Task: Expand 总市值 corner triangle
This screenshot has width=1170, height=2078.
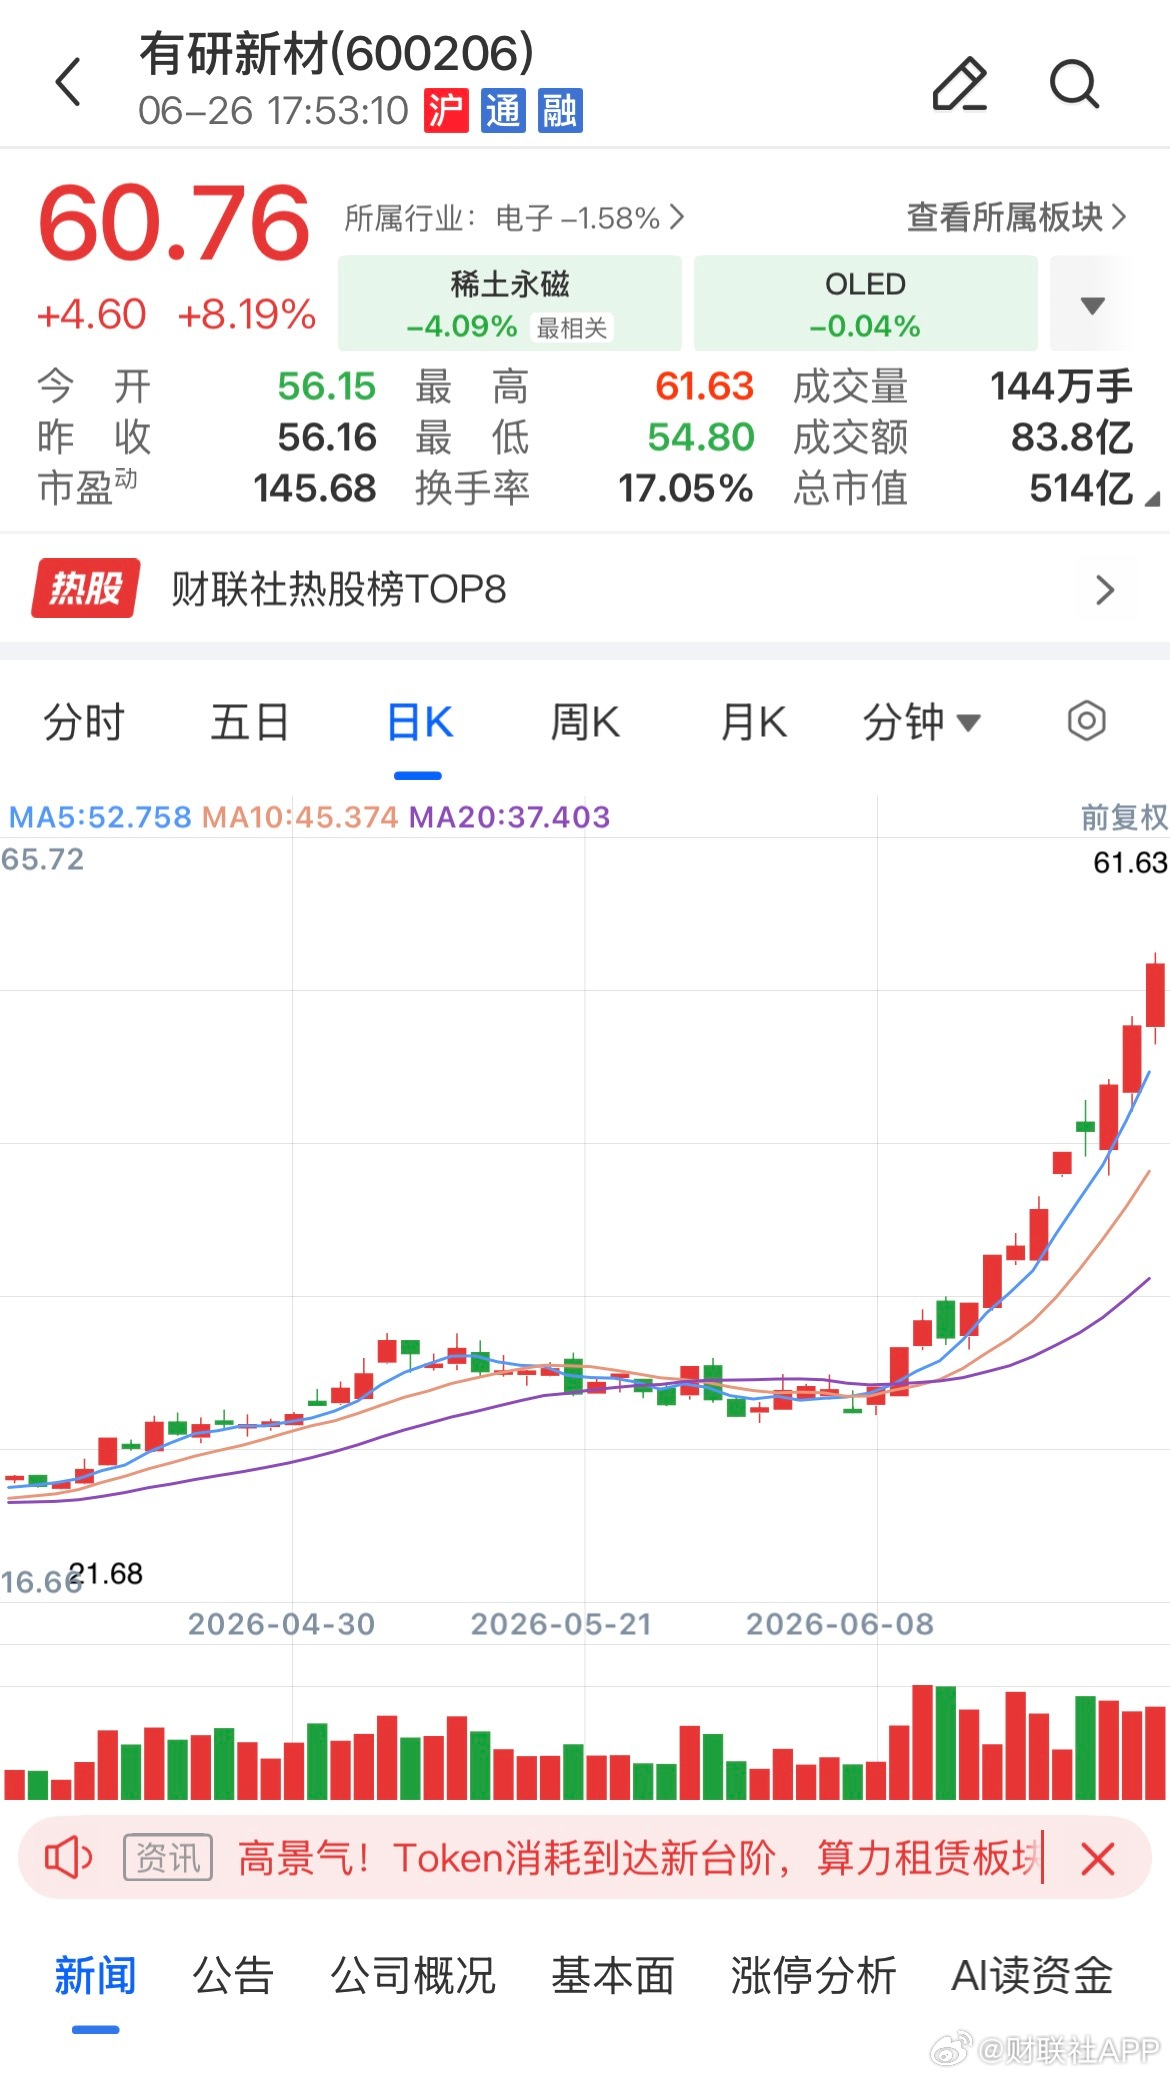Action: tap(1151, 498)
